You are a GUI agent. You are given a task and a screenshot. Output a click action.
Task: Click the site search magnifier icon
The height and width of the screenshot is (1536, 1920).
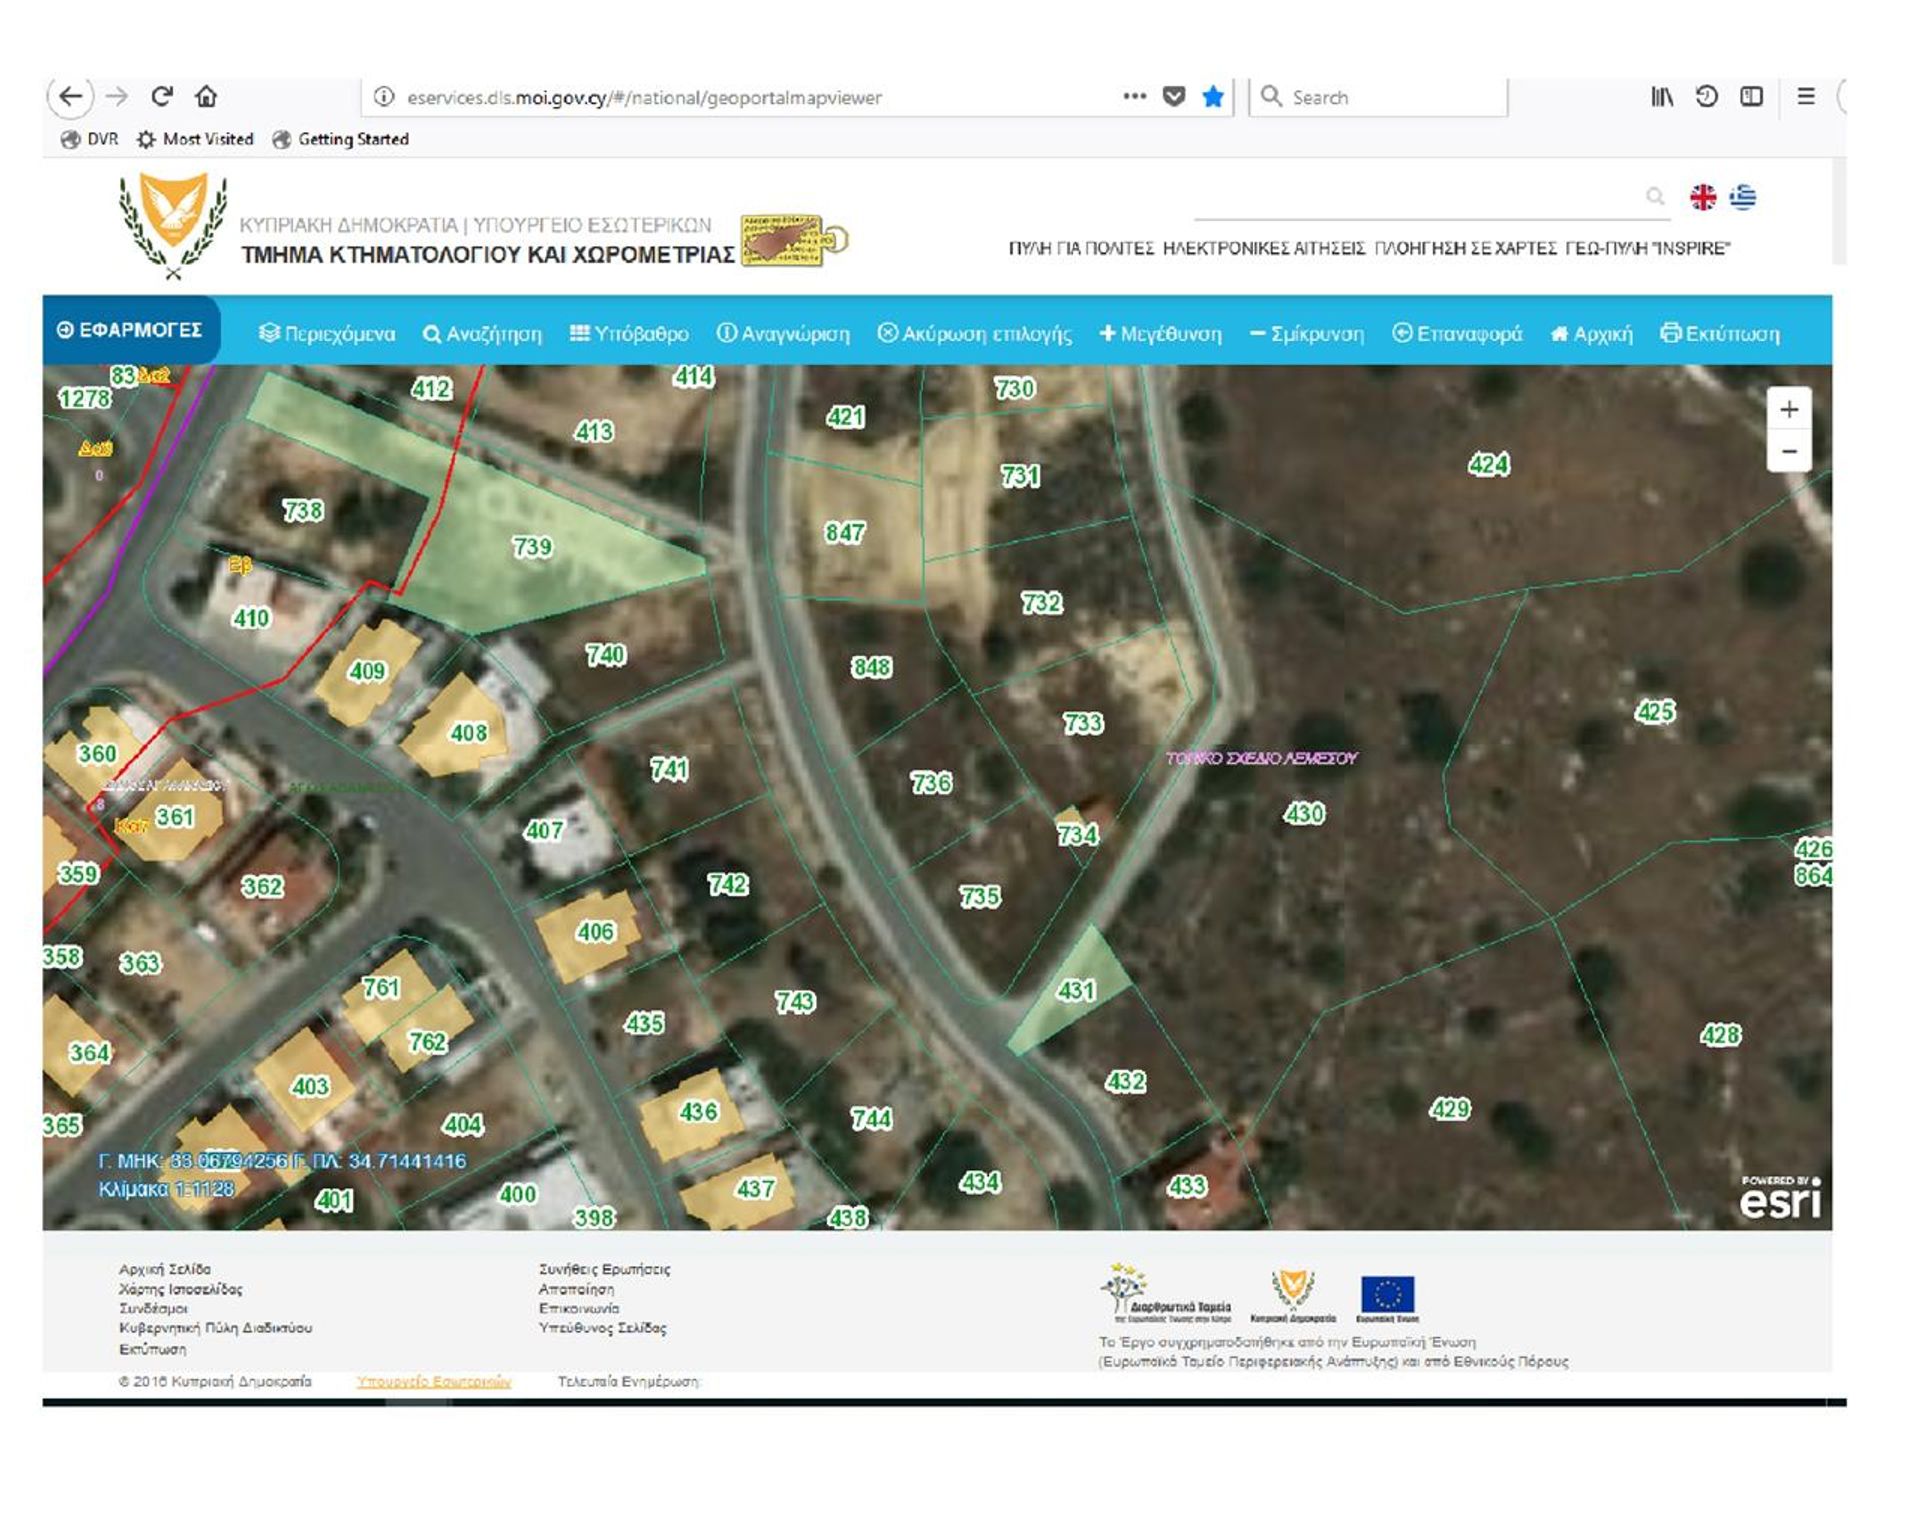coord(1656,196)
